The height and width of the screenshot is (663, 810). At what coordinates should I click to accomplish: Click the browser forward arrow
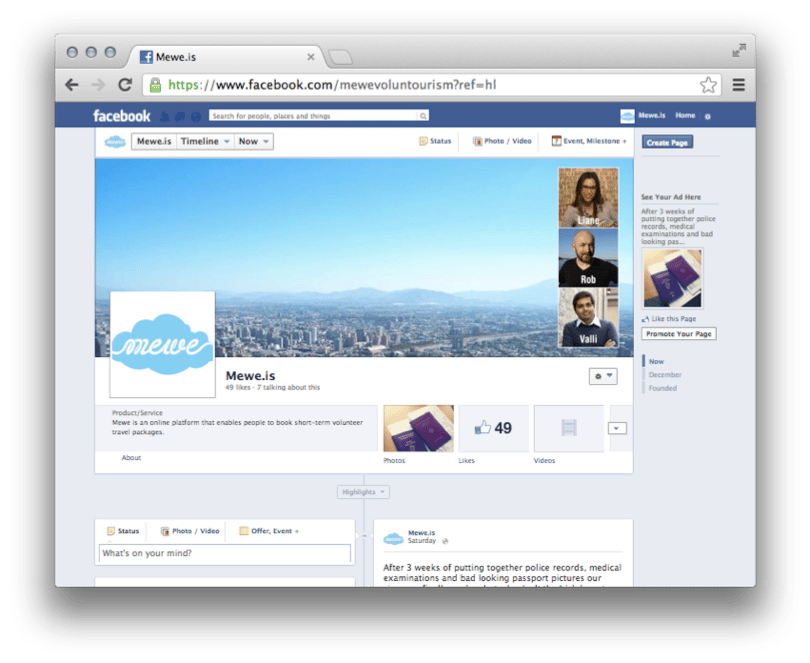[98, 85]
